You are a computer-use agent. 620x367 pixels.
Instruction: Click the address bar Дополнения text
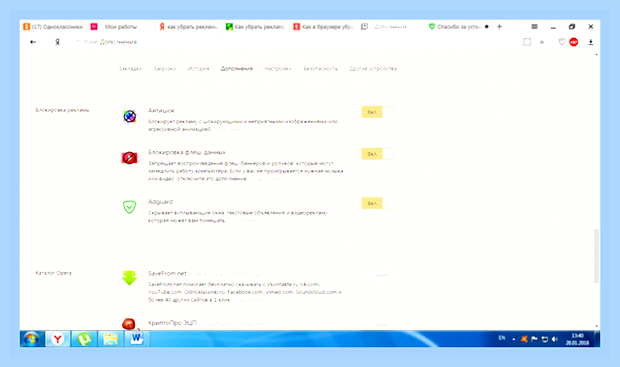pyautogui.click(x=118, y=42)
